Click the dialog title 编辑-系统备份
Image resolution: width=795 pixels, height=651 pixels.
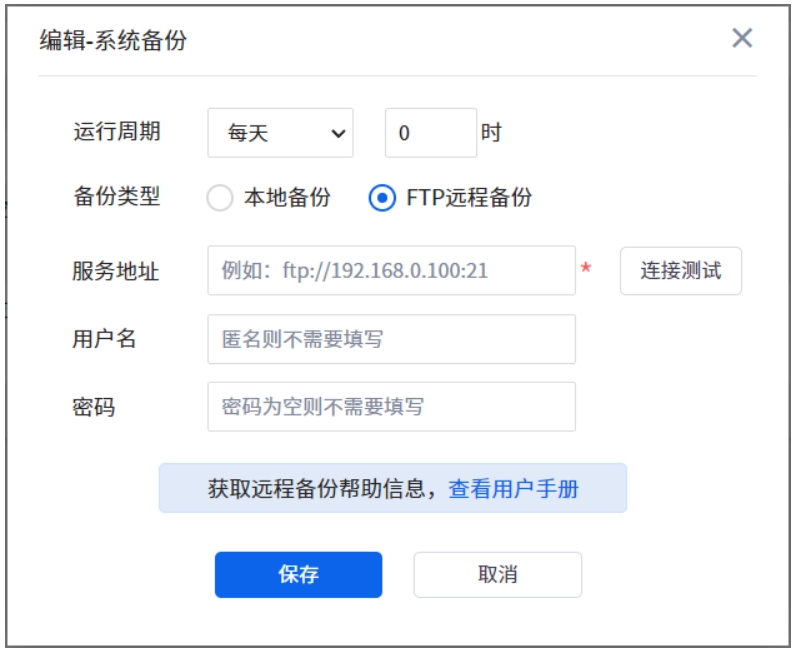[x=113, y=41]
